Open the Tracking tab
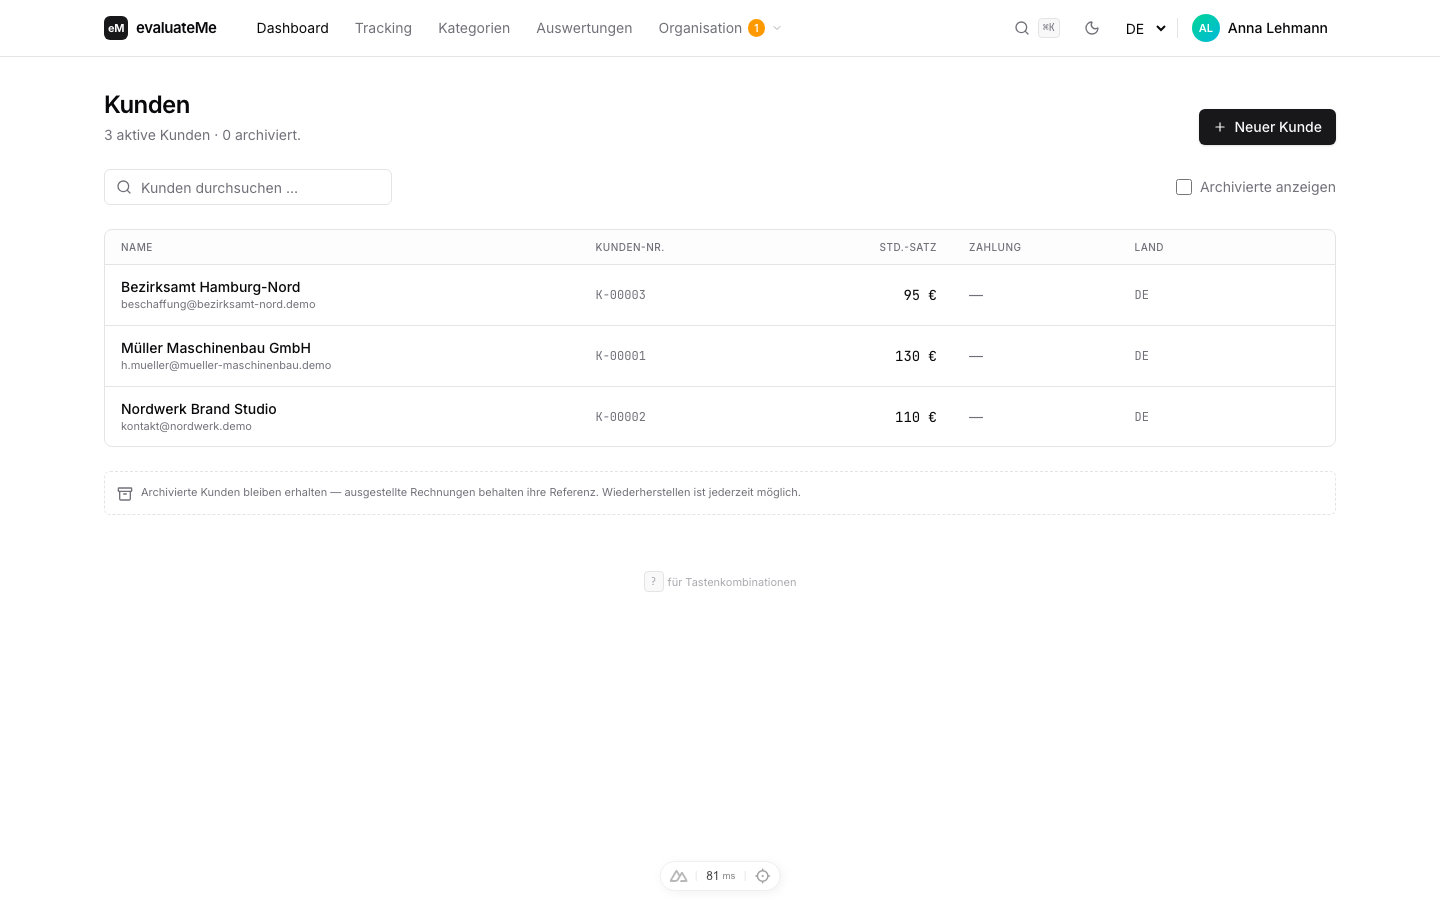The width and height of the screenshot is (1440, 900). click(383, 28)
